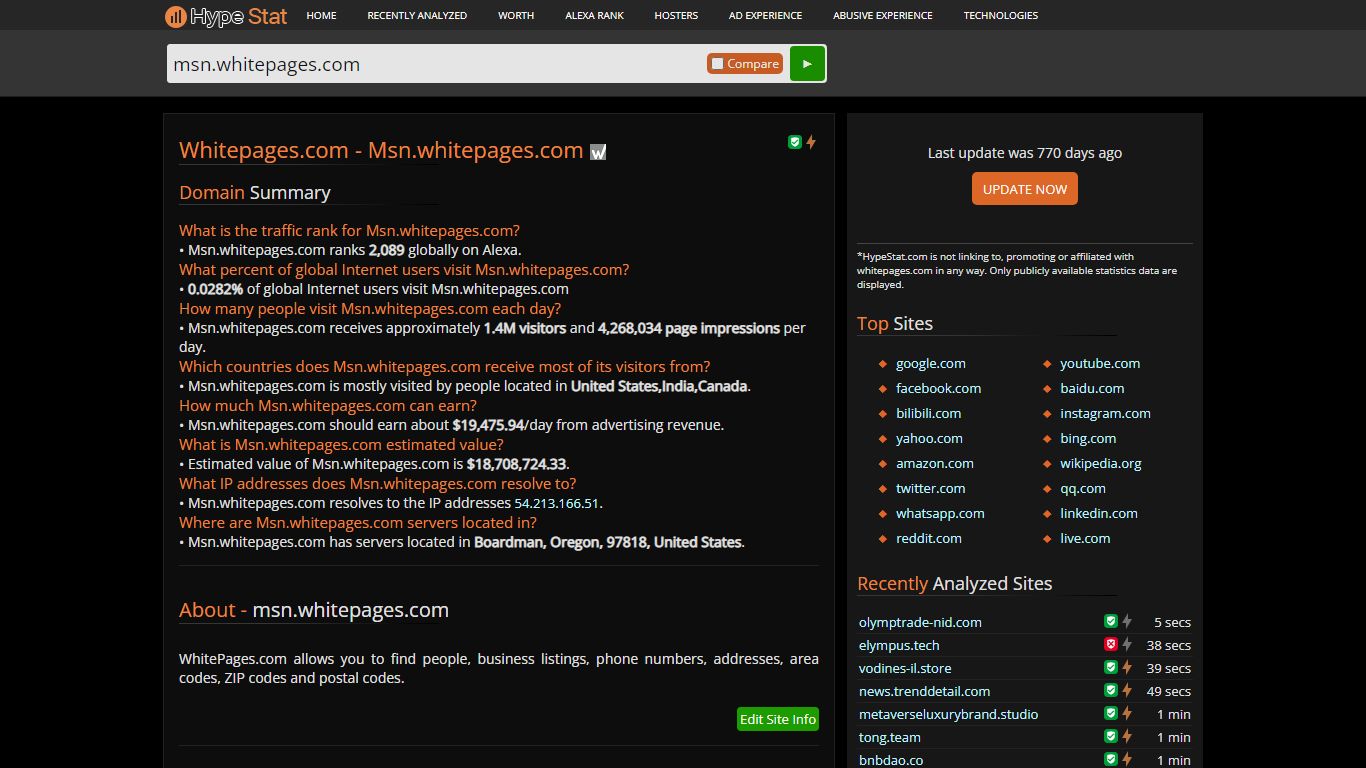Open tong.team recently analyzed link

(890, 737)
